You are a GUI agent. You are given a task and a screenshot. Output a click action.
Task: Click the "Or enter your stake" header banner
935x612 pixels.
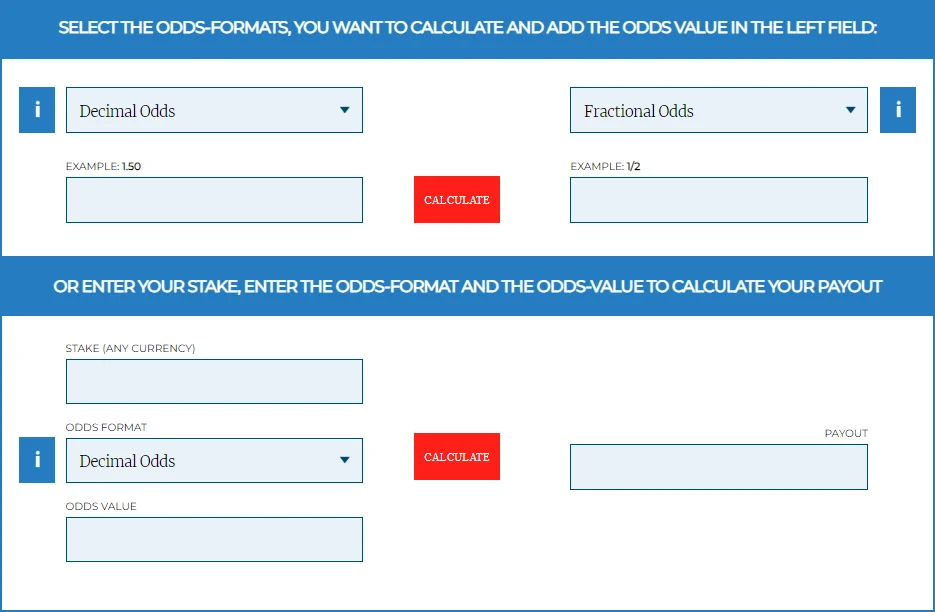pos(467,287)
